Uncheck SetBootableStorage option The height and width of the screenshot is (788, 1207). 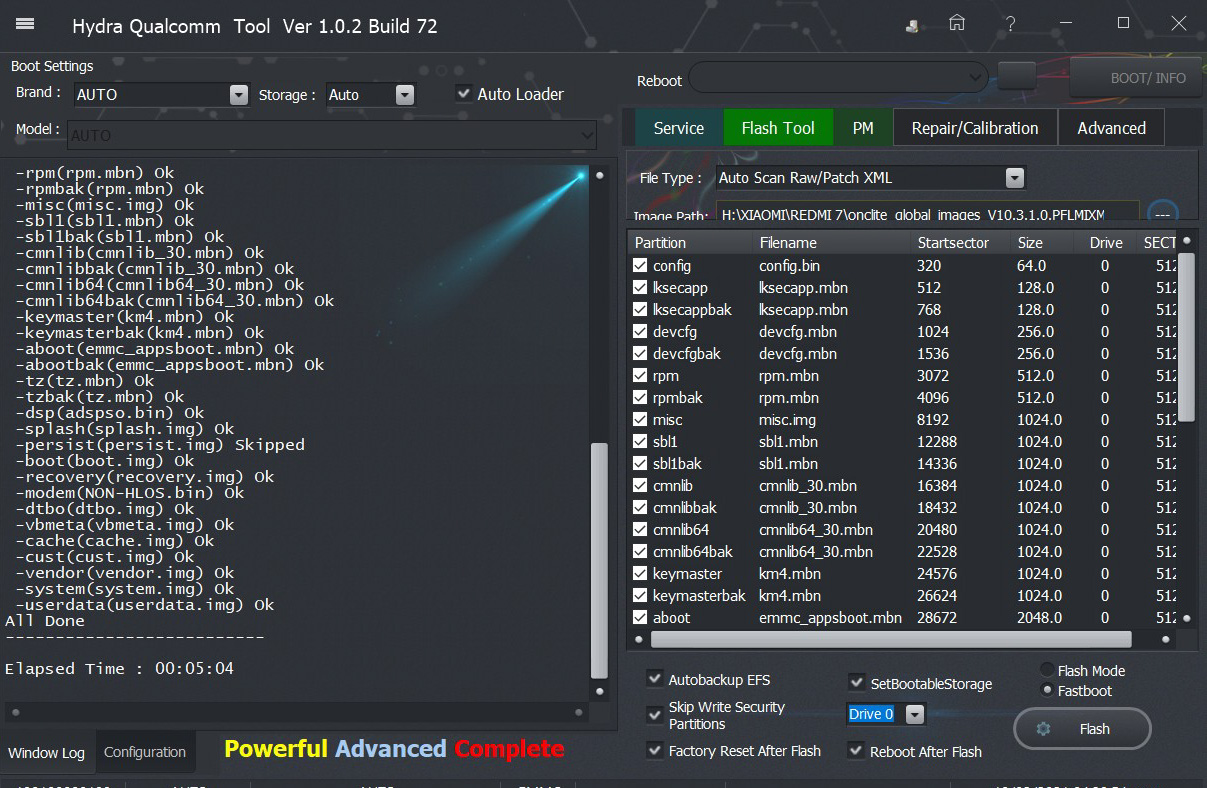(x=857, y=684)
